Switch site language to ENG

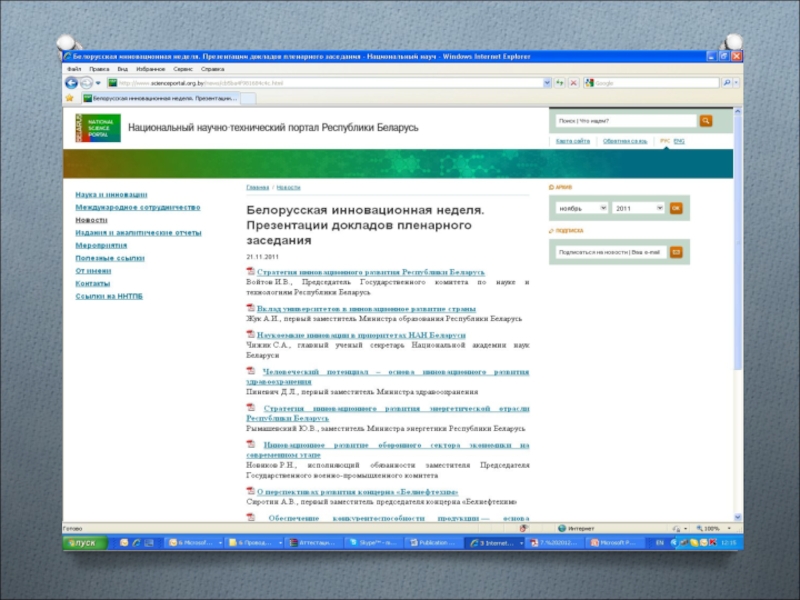[x=679, y=141]
